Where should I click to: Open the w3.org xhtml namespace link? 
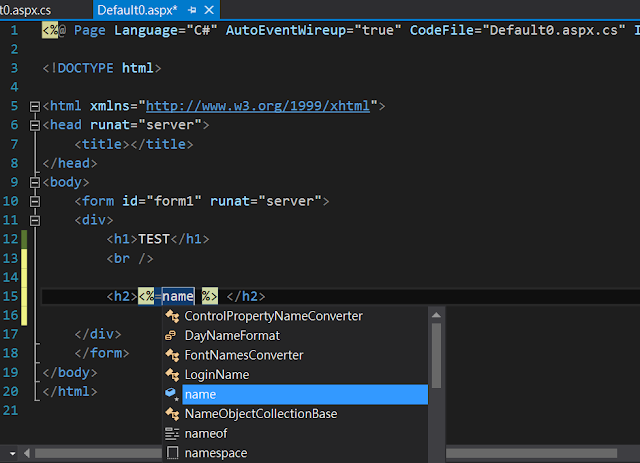click(x=258, y=106)
